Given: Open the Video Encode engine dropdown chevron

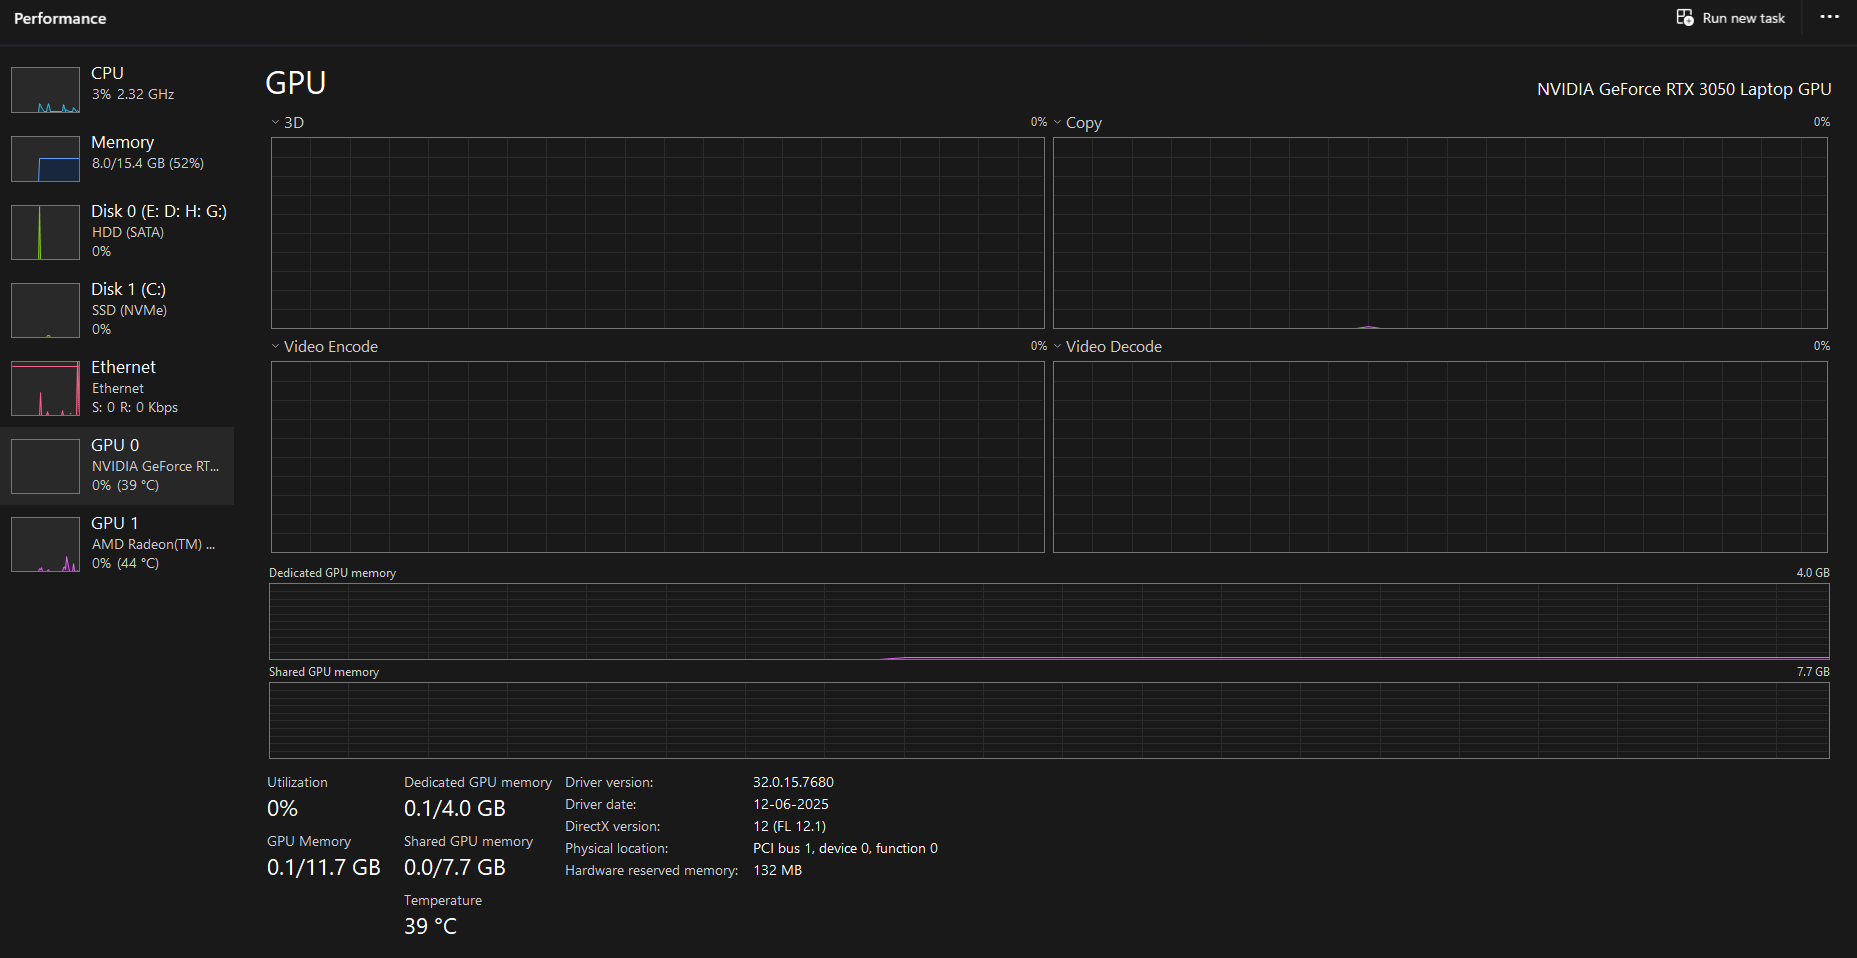Looking at the screenshot, I should (x=275, y=346).
